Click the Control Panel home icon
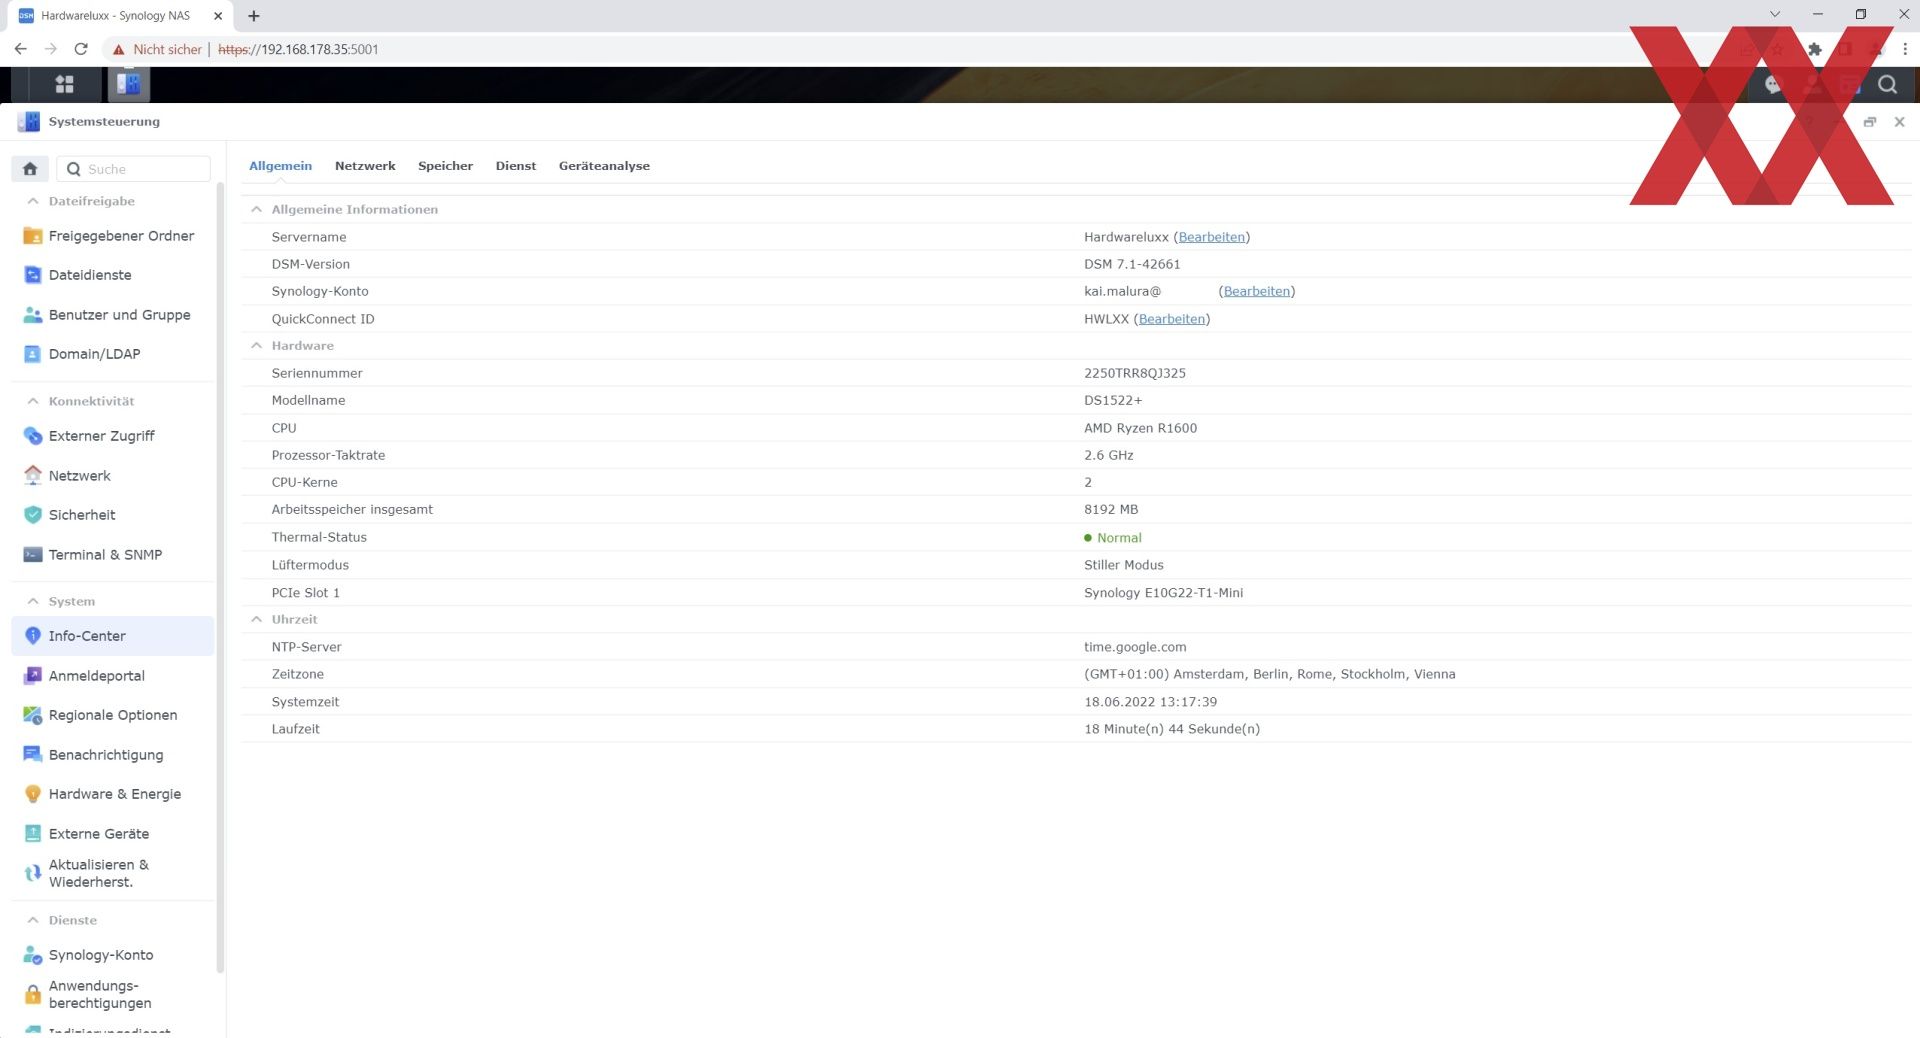This screenshot has height=1038, width=1920. pos(30,169)
